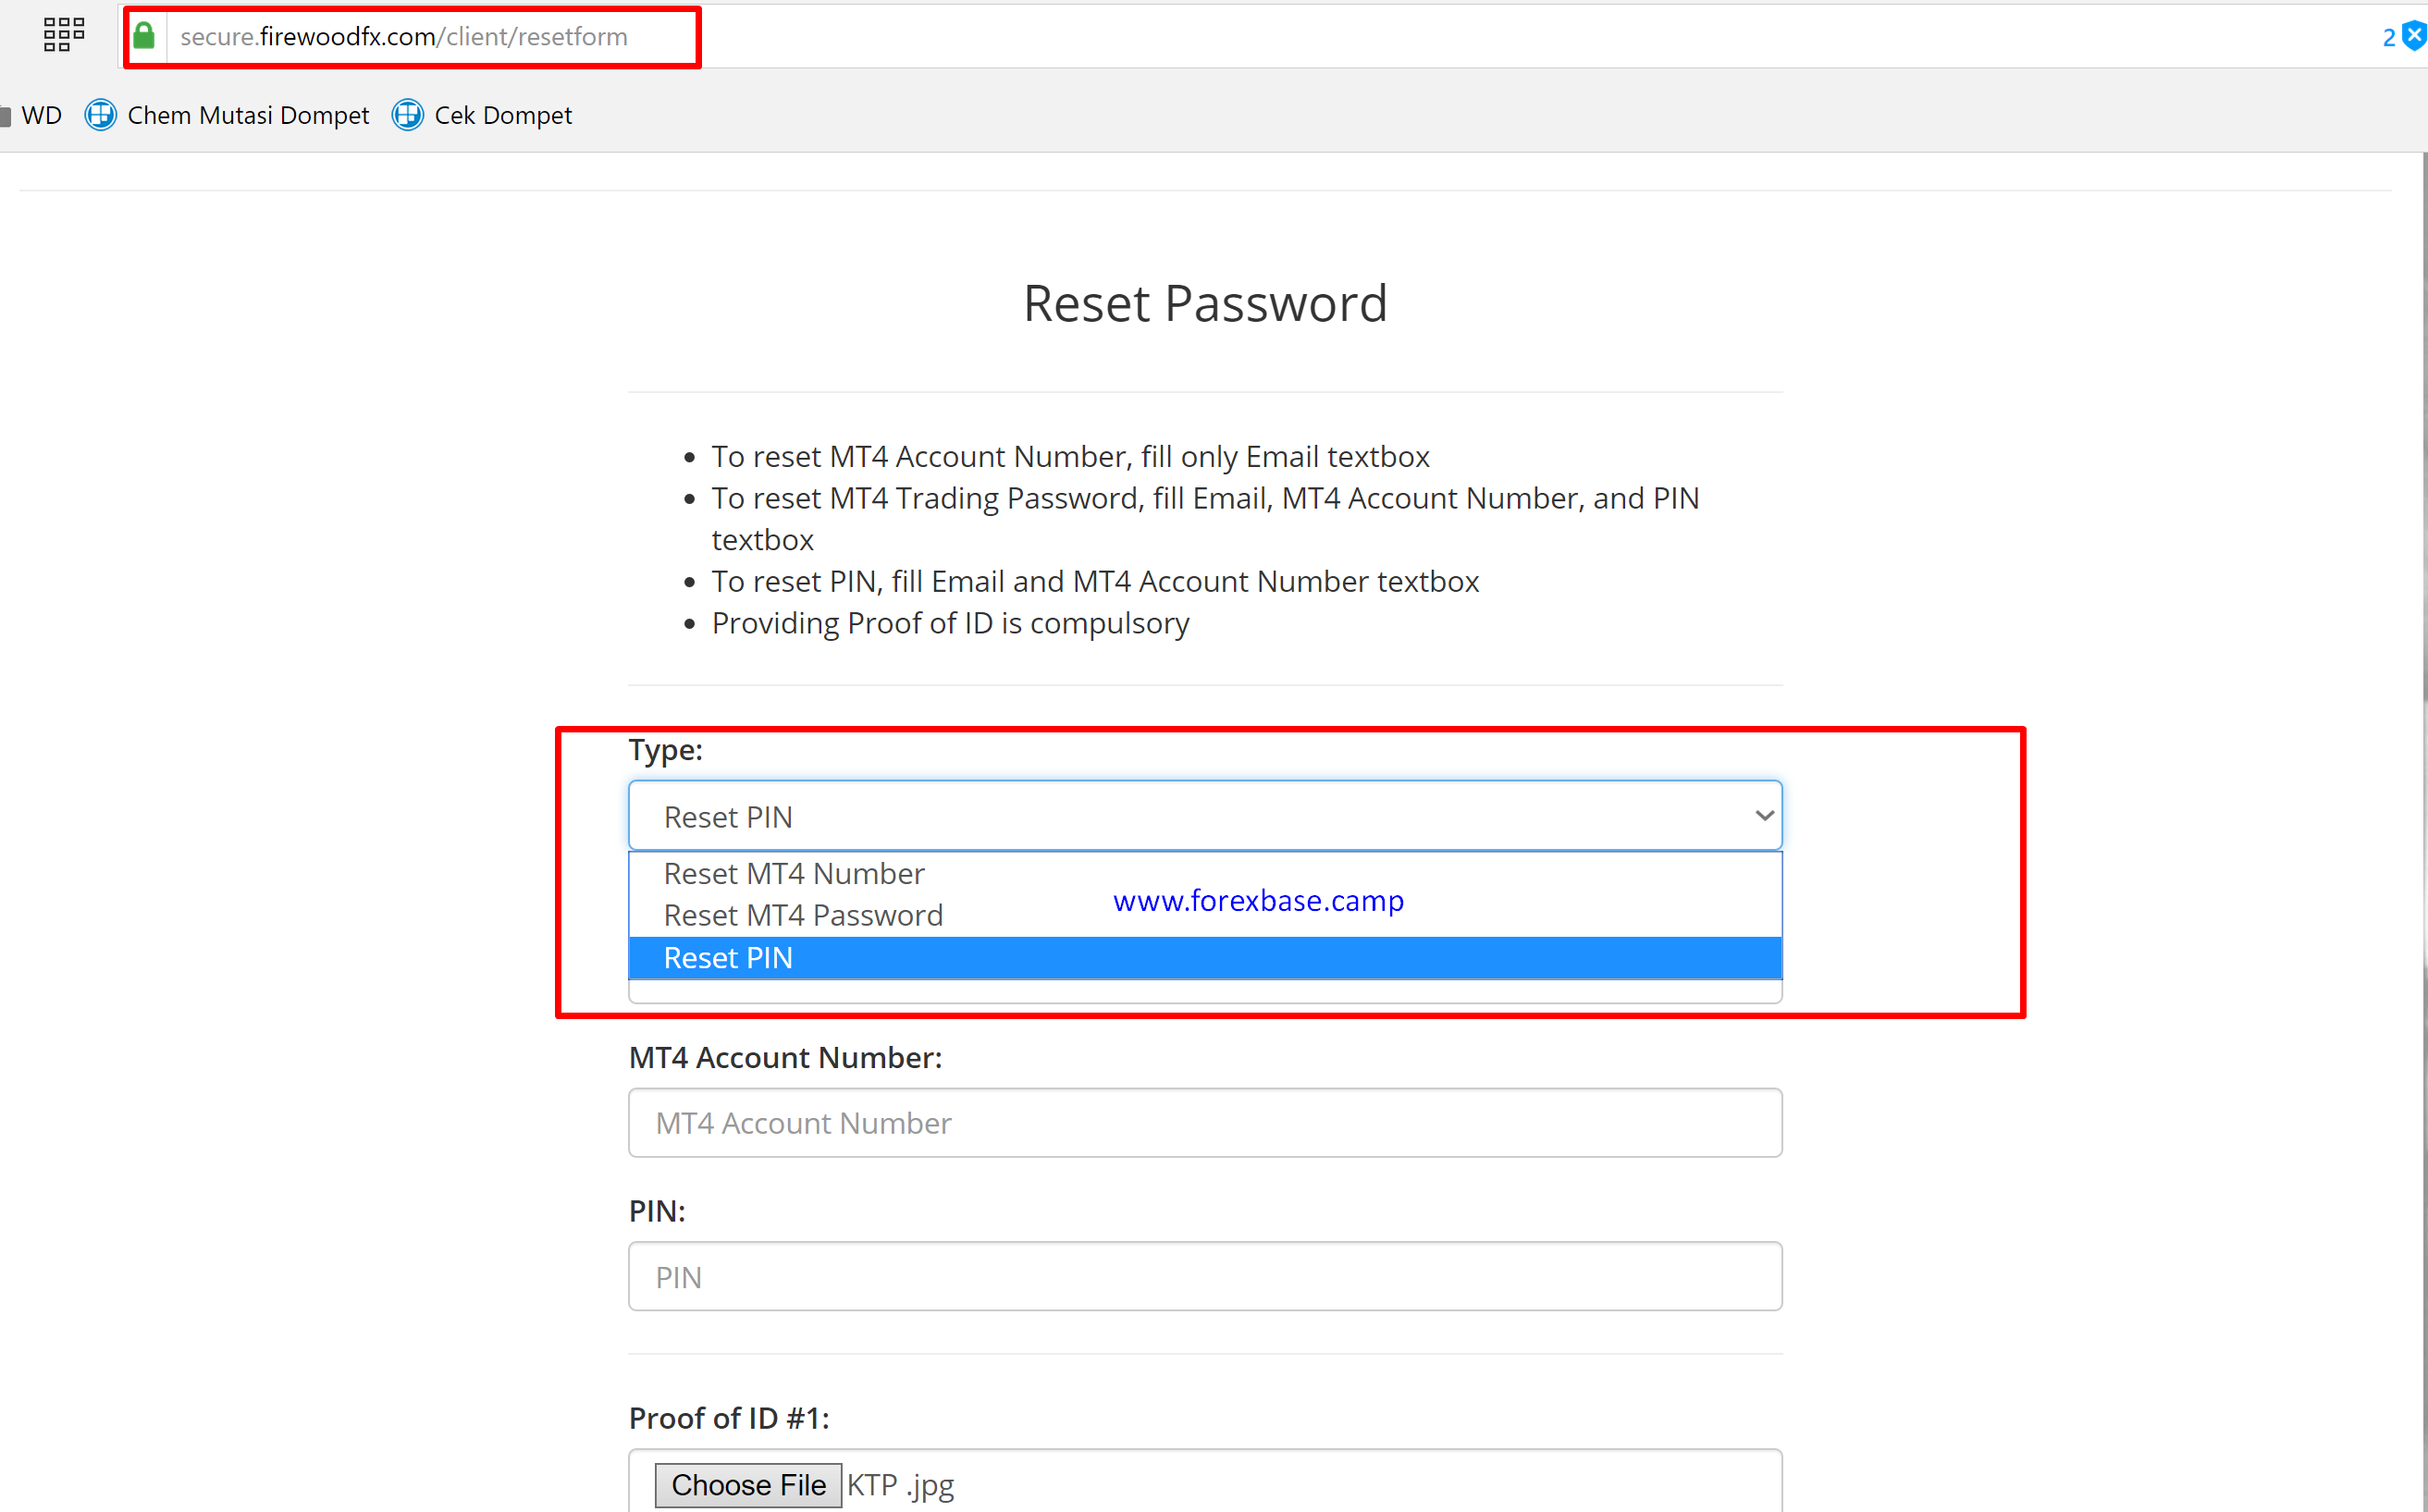Open the Cek Dompet bookmark
Screen dimensions: 2428x1512
point(502,115)
